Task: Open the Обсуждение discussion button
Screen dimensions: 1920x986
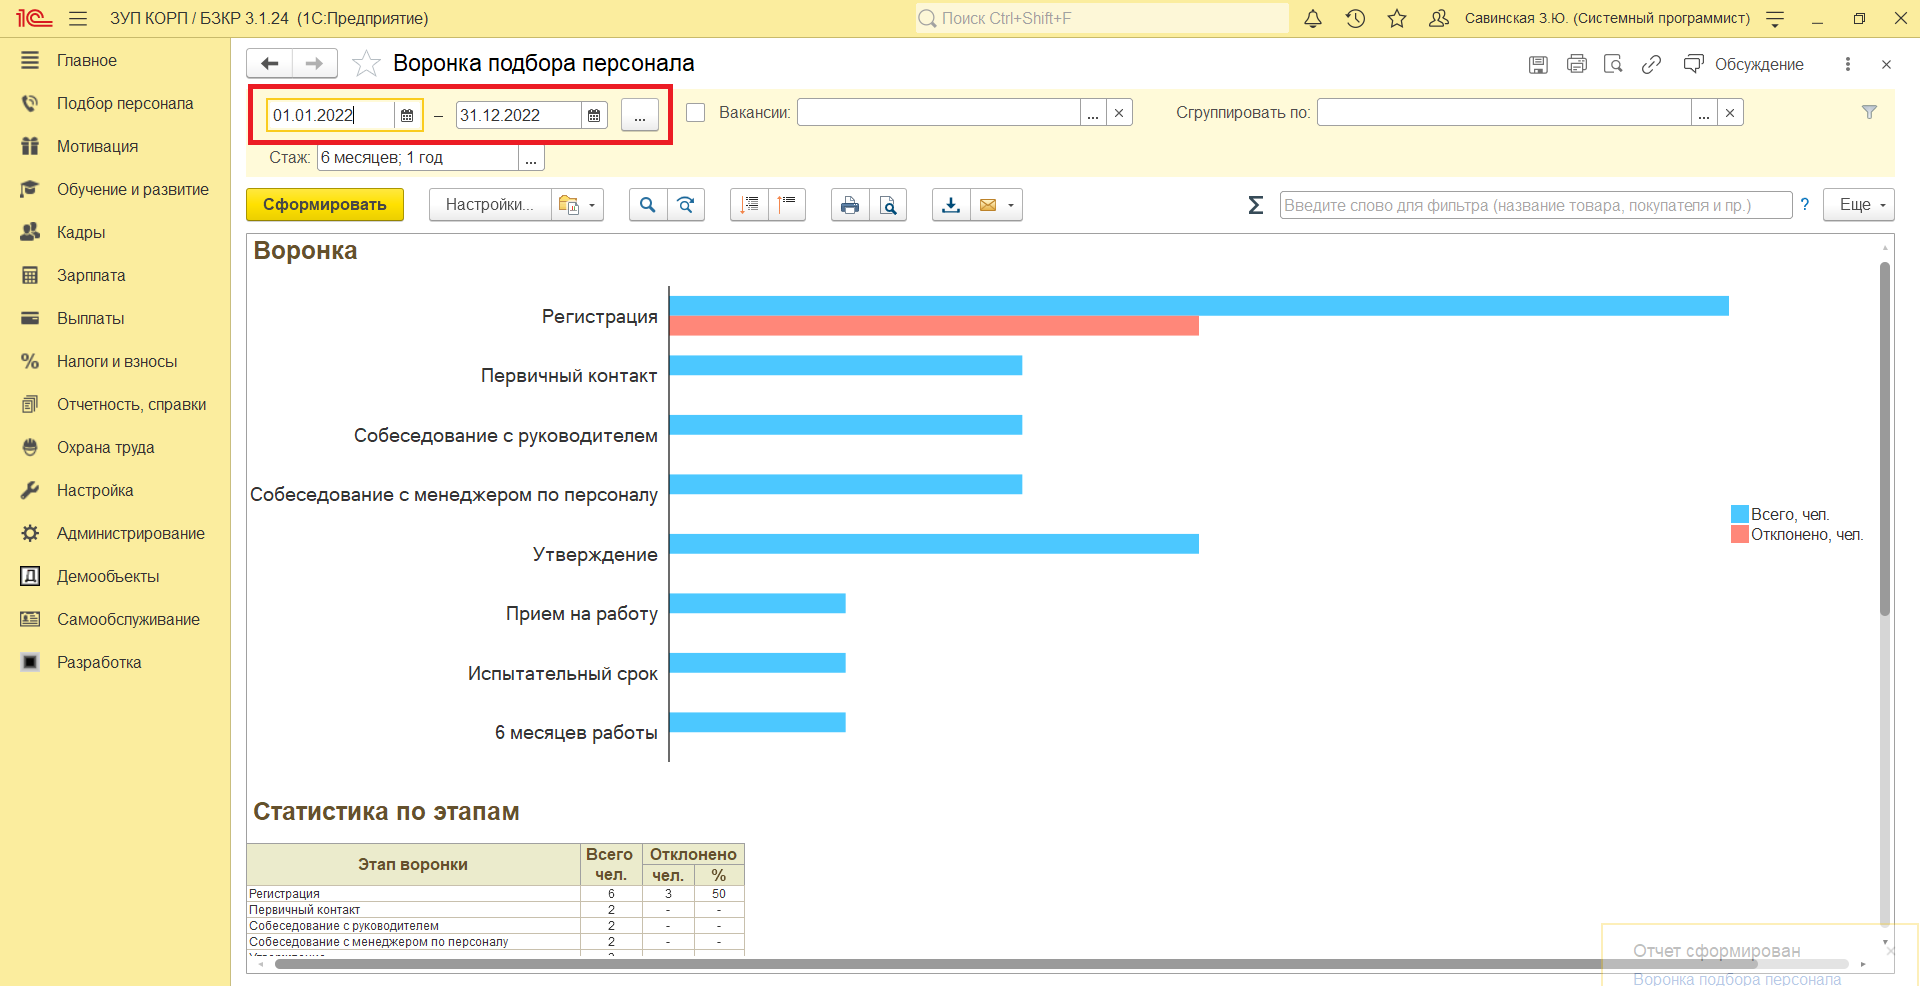Action: tap(1744, 65)
